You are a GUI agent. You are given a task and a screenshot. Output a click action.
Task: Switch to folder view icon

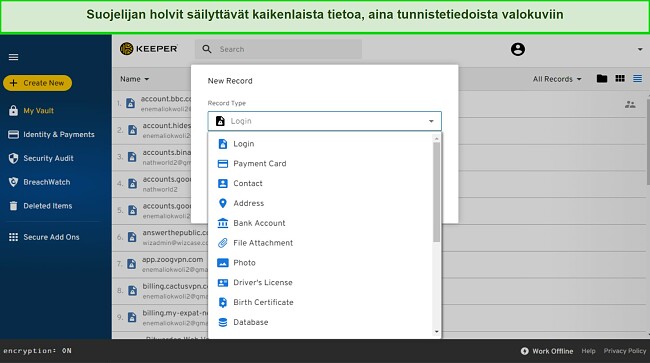[602, 78]
